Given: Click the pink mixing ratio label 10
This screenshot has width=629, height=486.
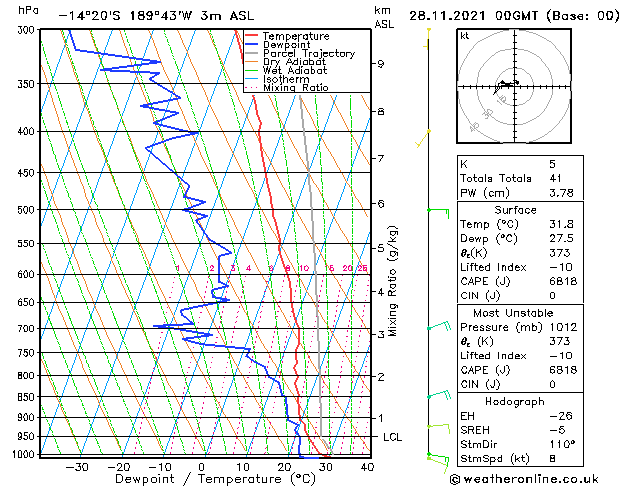Looking at the screenshot, I should (304, 268).
